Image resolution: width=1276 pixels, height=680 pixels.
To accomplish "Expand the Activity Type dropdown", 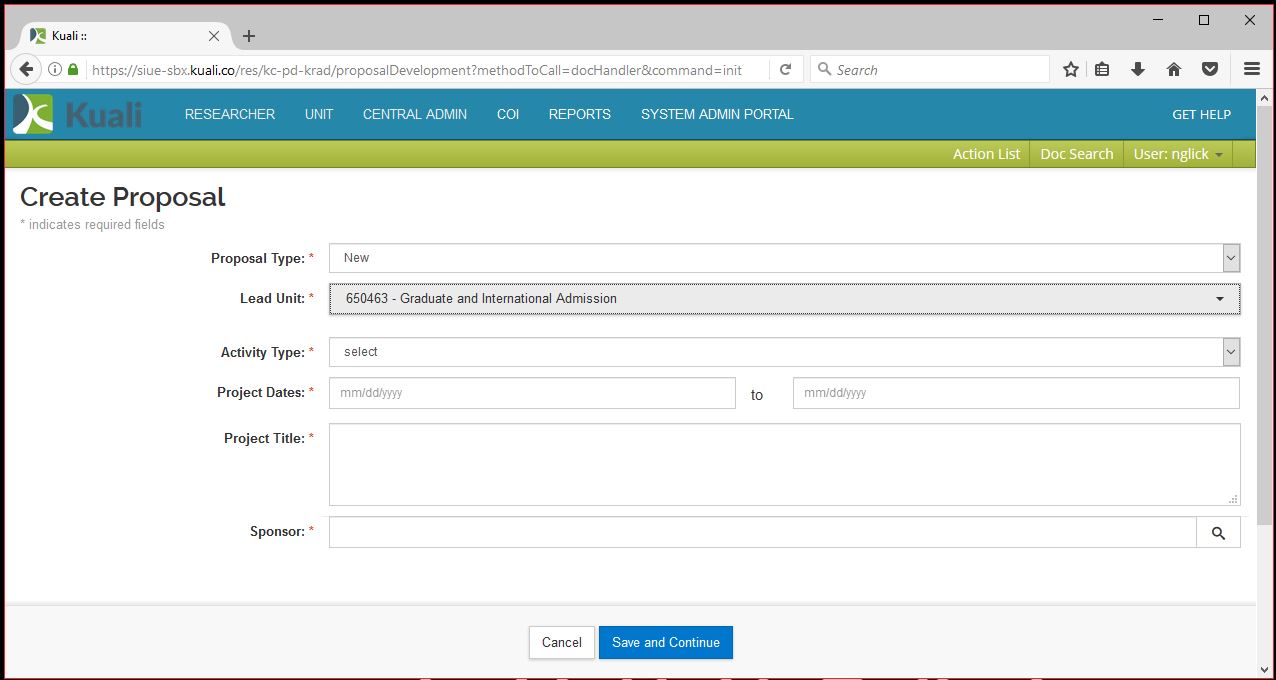I will tap(784, 352).
